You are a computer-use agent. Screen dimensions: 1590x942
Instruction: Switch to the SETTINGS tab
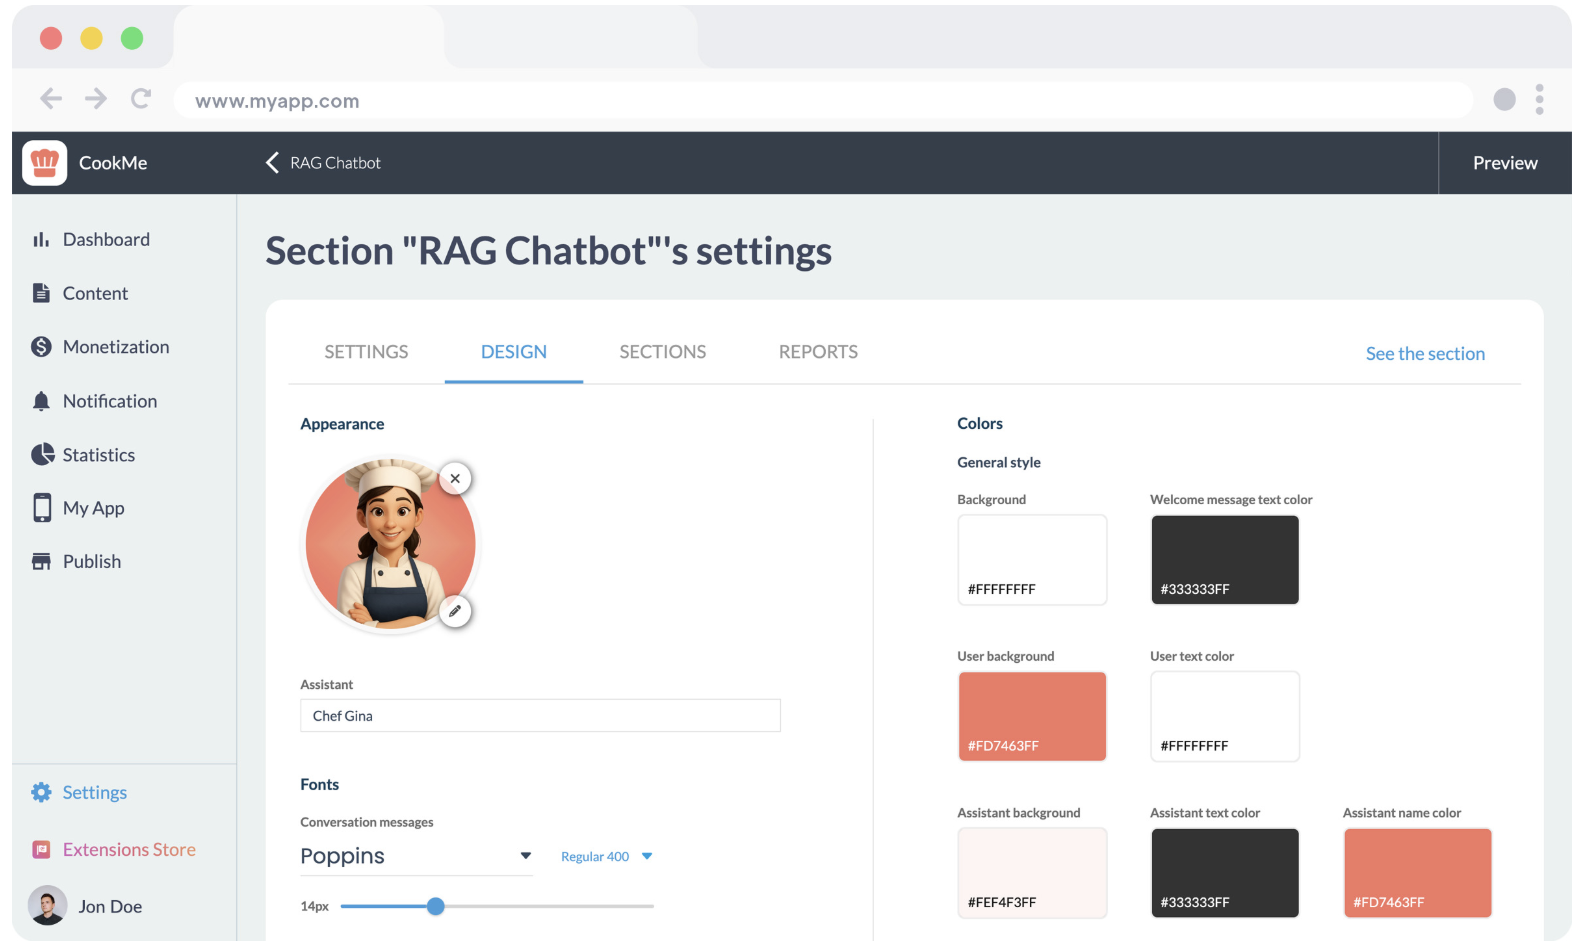pyautogui.click(x=366, y=352)
